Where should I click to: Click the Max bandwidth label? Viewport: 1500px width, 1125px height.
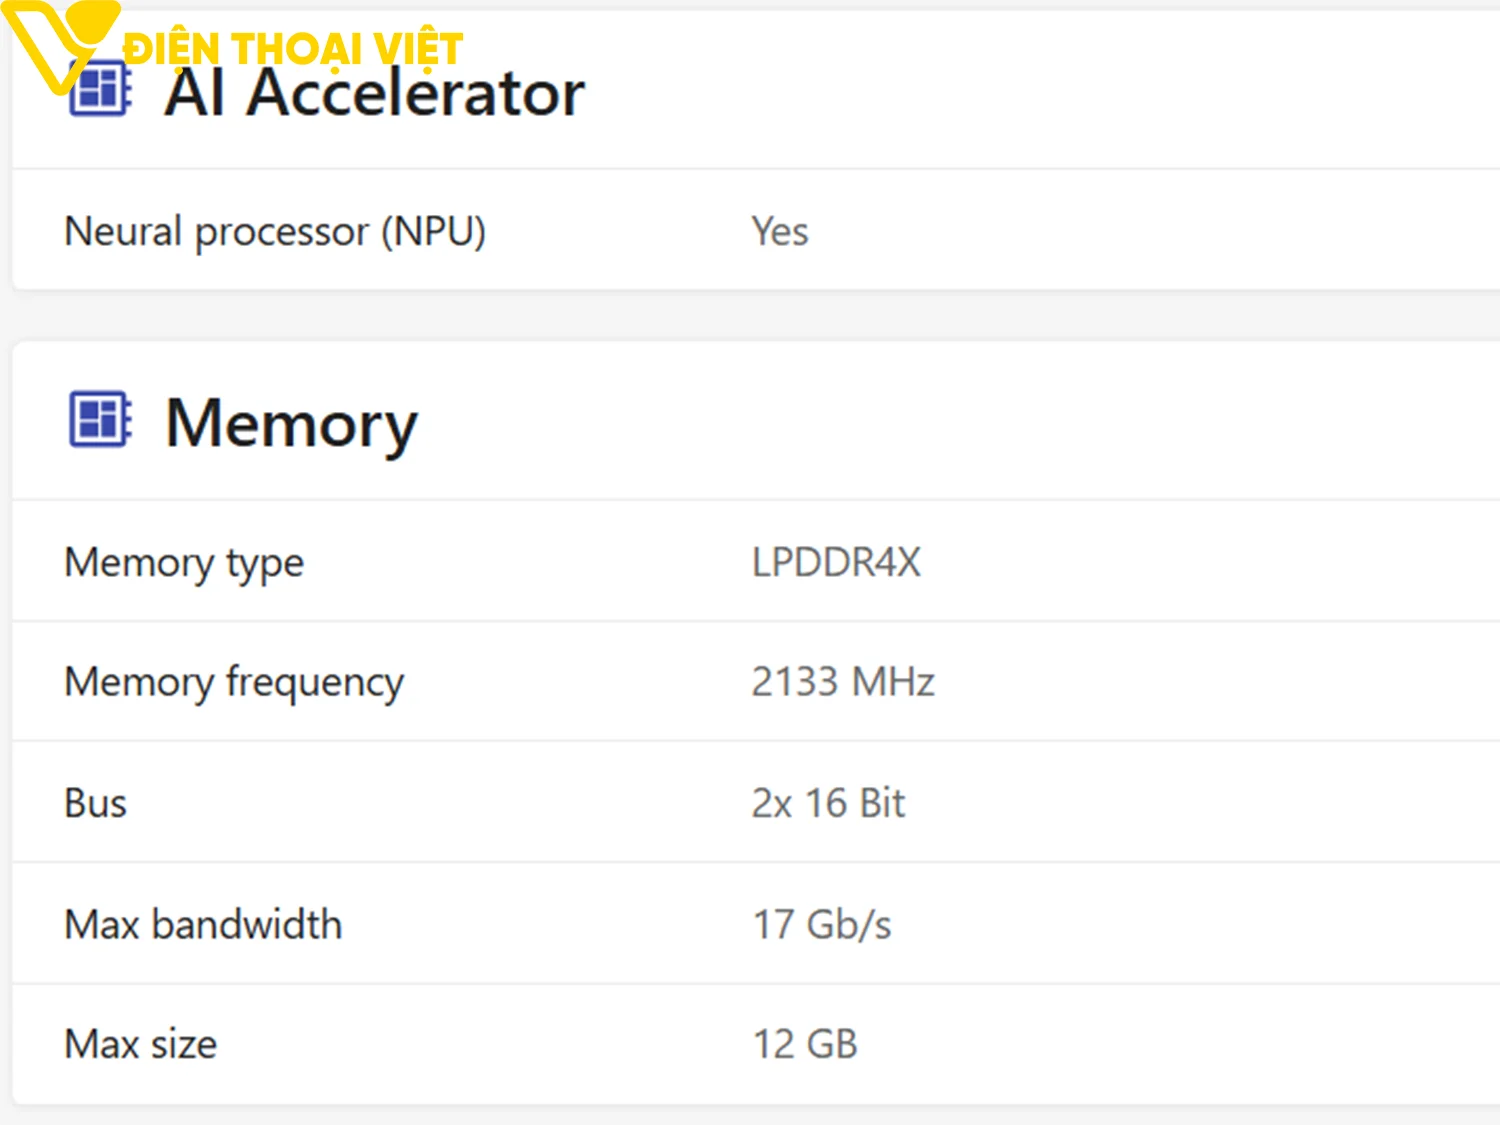tap(203, 925)
